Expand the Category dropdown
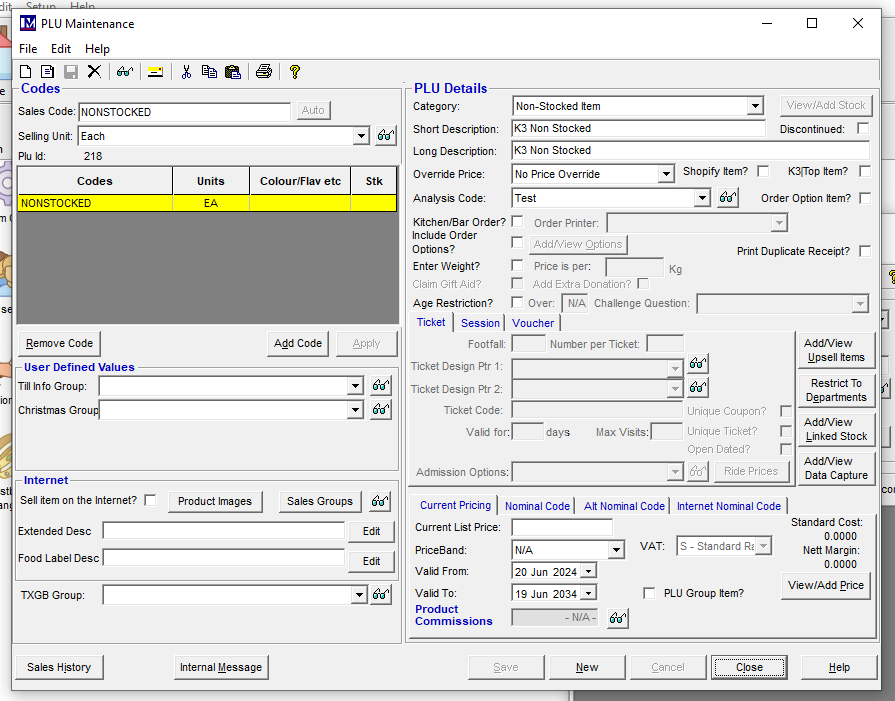895x701 pixels. 755,106
